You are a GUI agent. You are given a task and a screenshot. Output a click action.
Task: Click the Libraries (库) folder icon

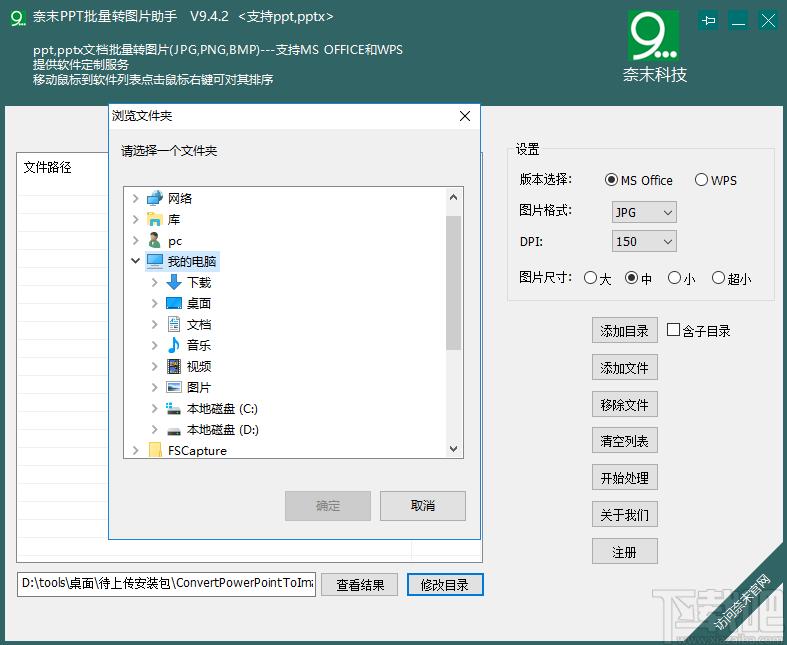point(155,219)
